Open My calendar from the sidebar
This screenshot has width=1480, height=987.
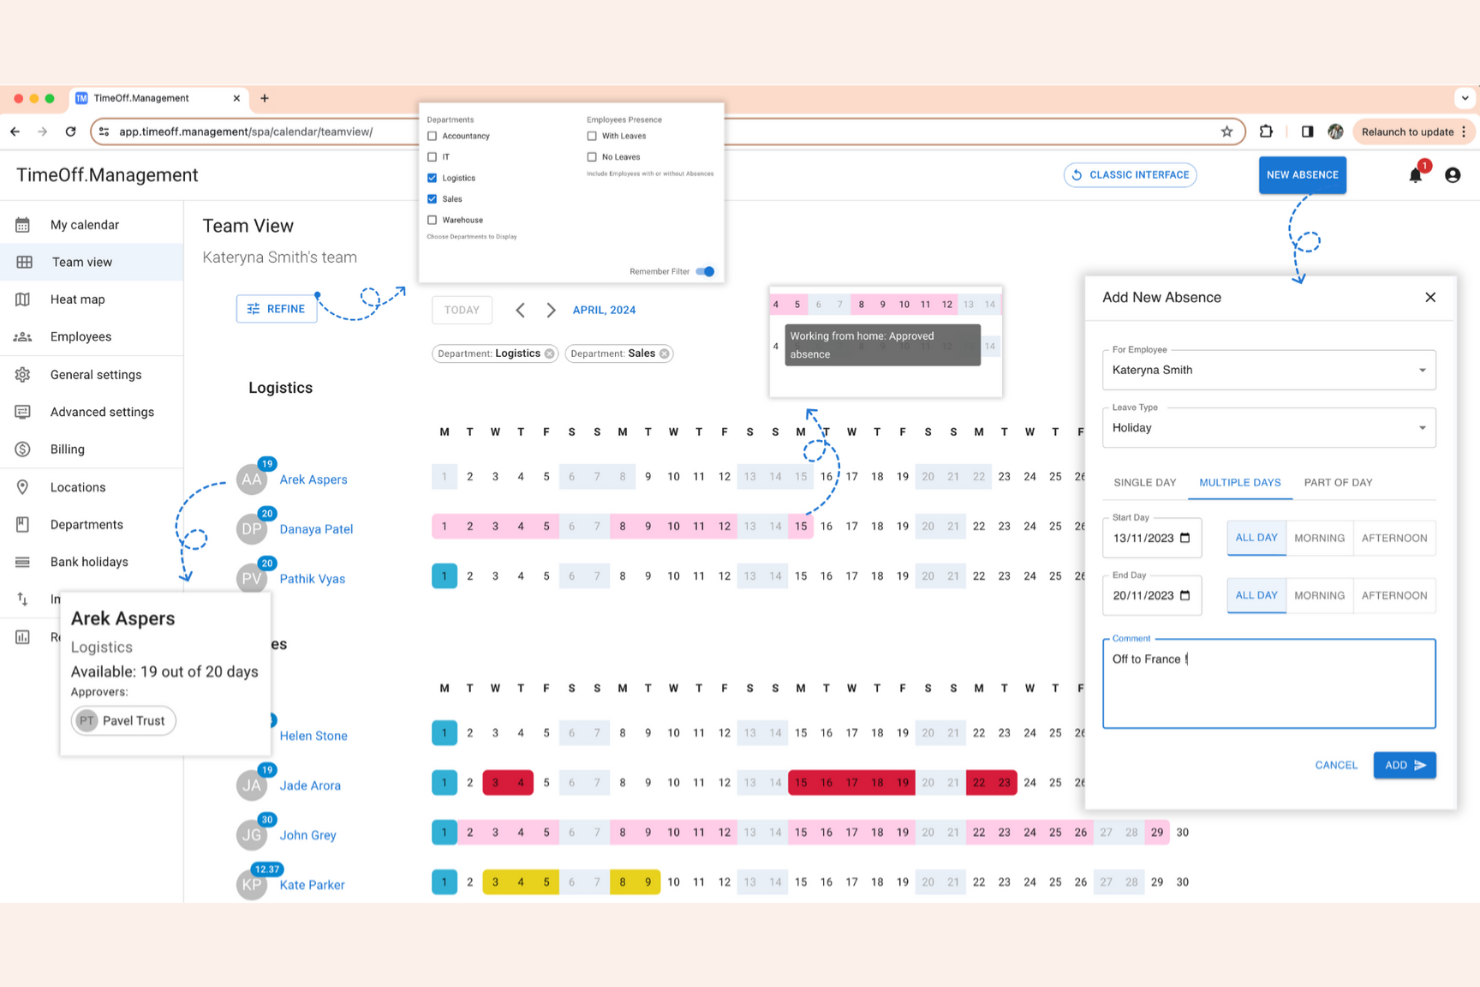pyautogui.click(x=84, y=224)
